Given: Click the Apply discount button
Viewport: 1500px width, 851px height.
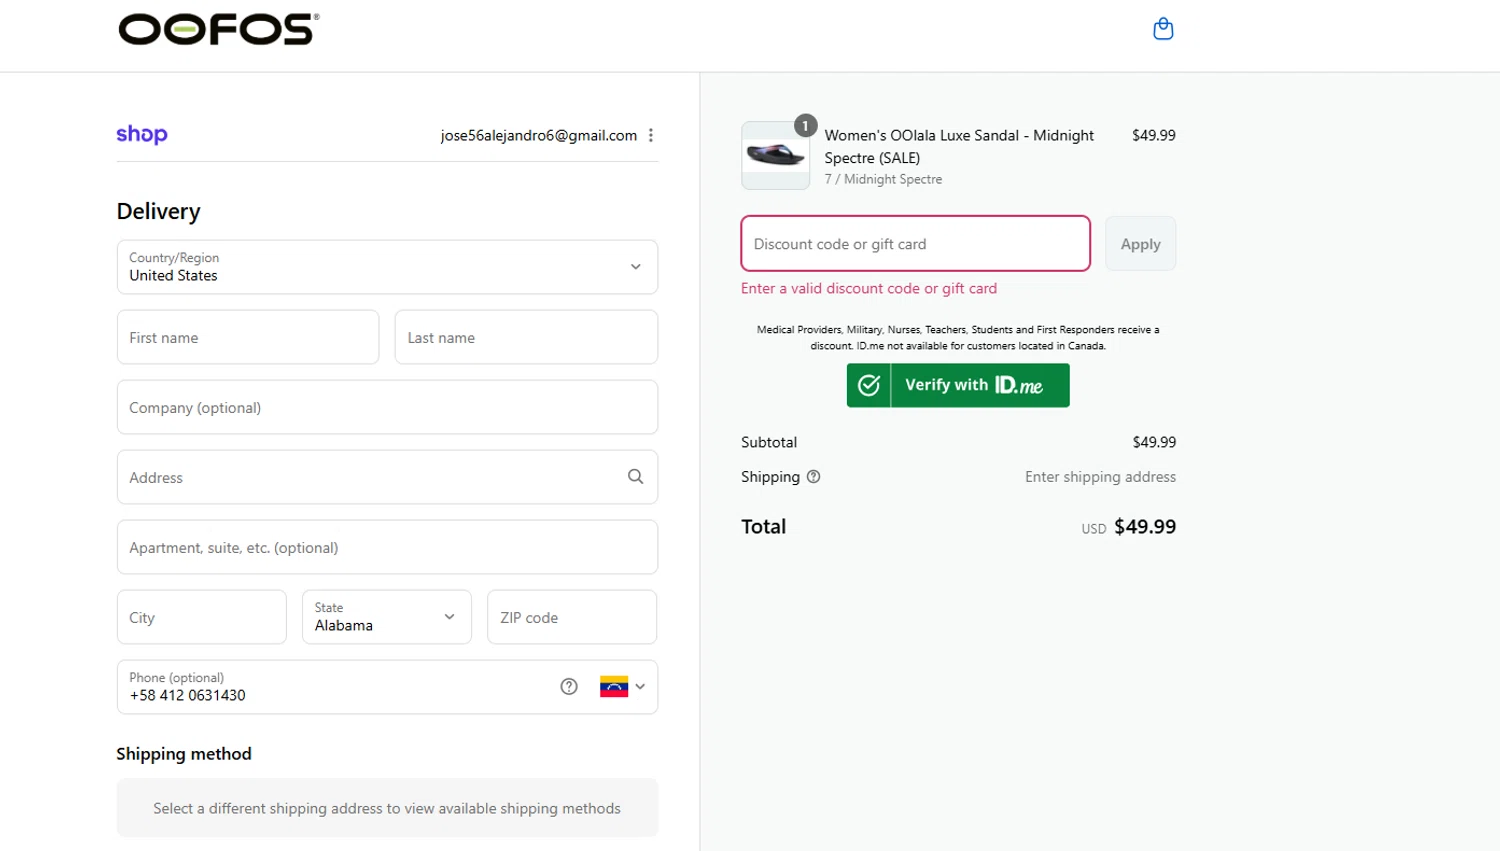Looking at the screenshot, I should [x=1140, y=243].
